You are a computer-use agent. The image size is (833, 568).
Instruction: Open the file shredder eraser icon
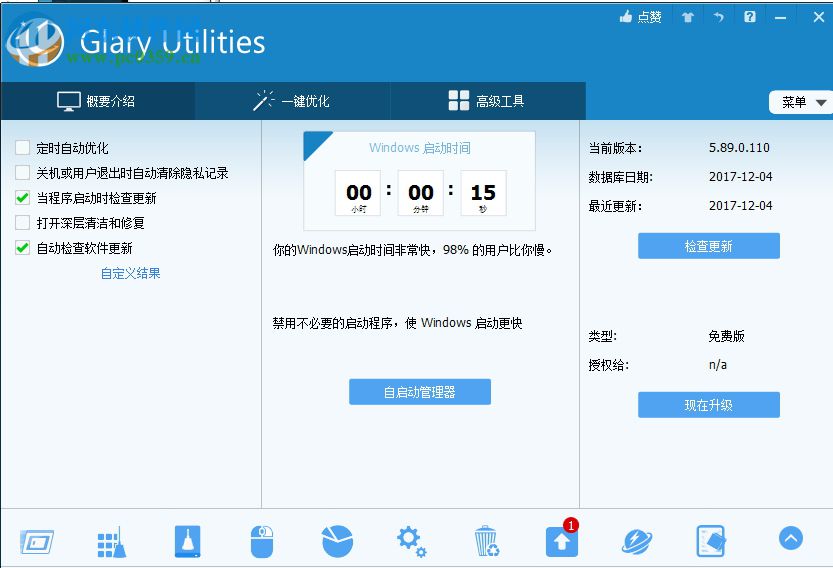(x=711, y=541)
